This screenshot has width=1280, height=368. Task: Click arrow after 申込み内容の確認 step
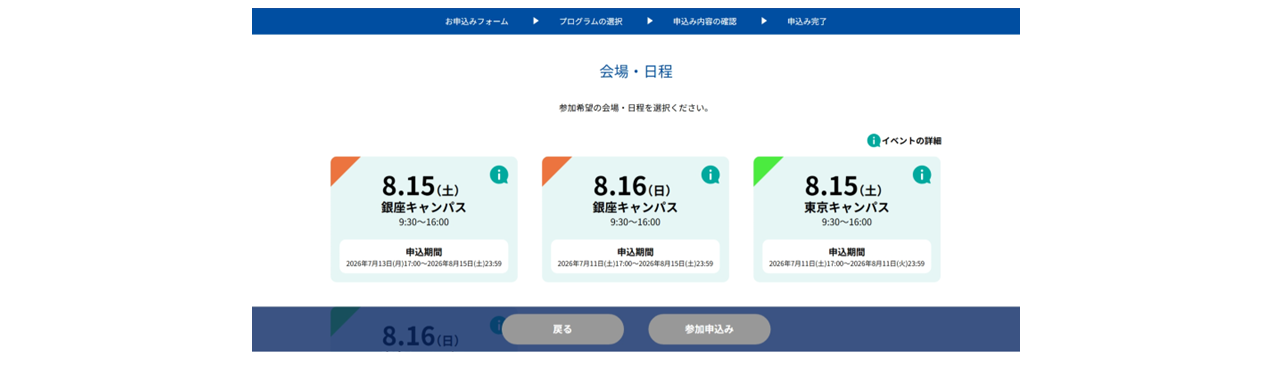763,21
